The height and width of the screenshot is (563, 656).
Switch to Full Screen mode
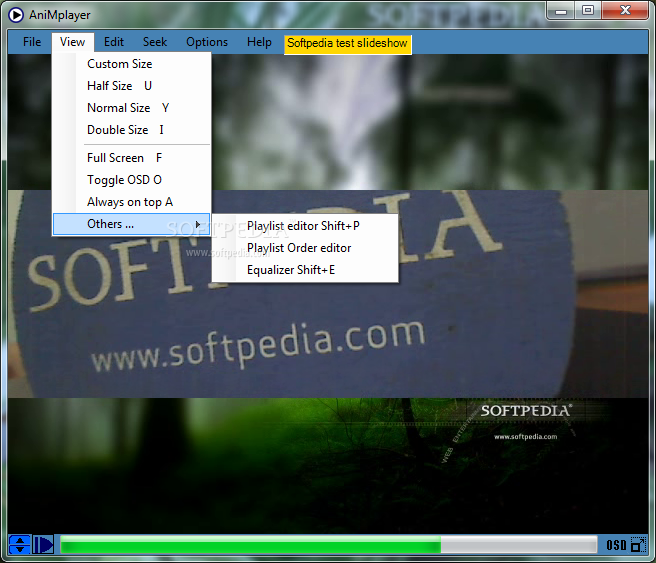(131, 158)
